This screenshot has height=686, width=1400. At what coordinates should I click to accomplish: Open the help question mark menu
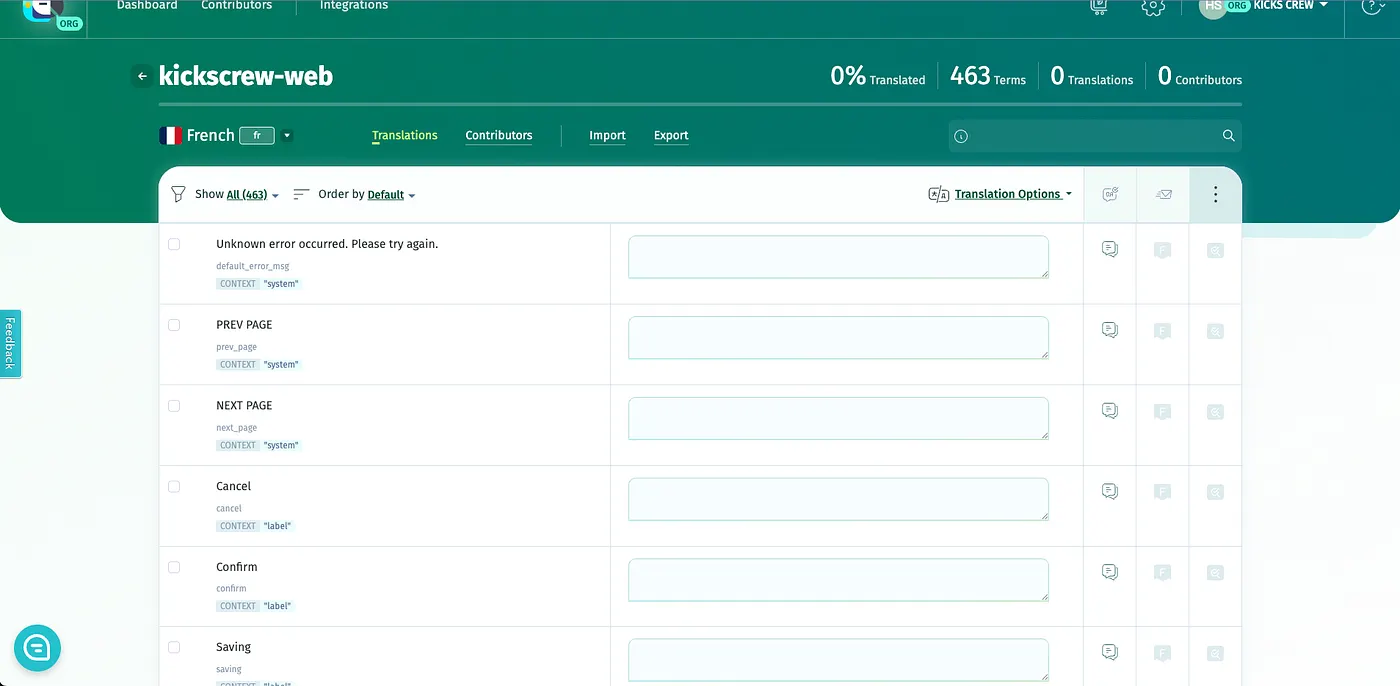pos(1374,6)
